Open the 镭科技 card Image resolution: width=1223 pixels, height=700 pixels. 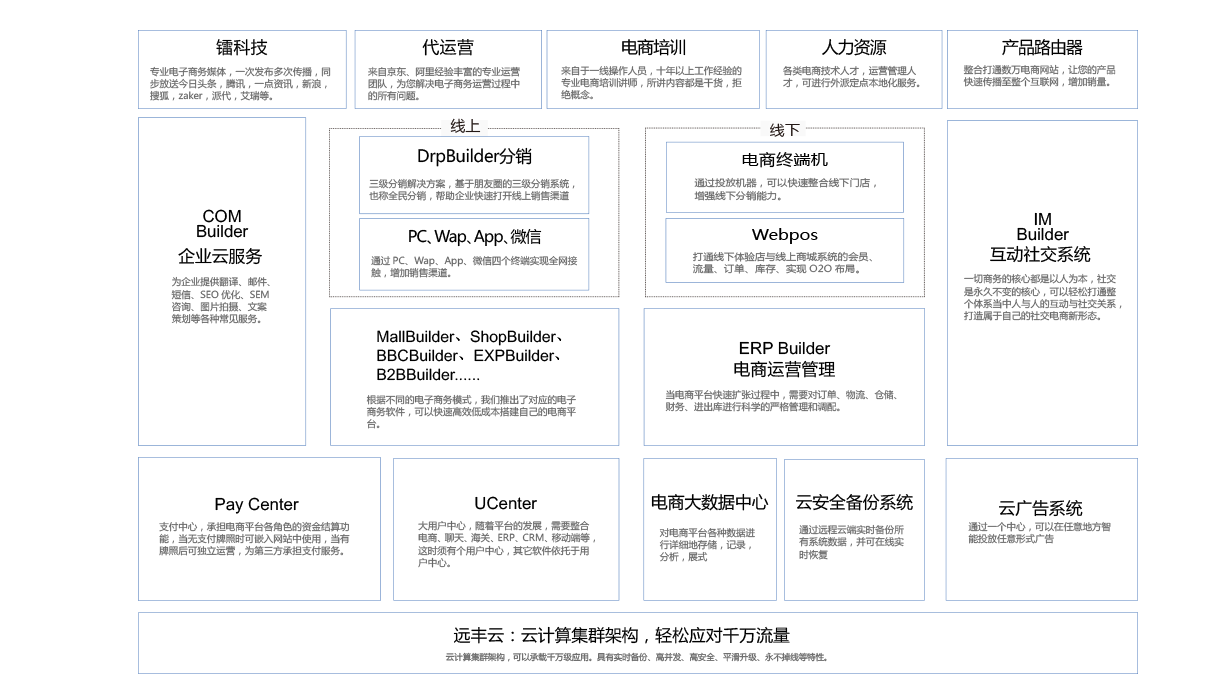241,69
